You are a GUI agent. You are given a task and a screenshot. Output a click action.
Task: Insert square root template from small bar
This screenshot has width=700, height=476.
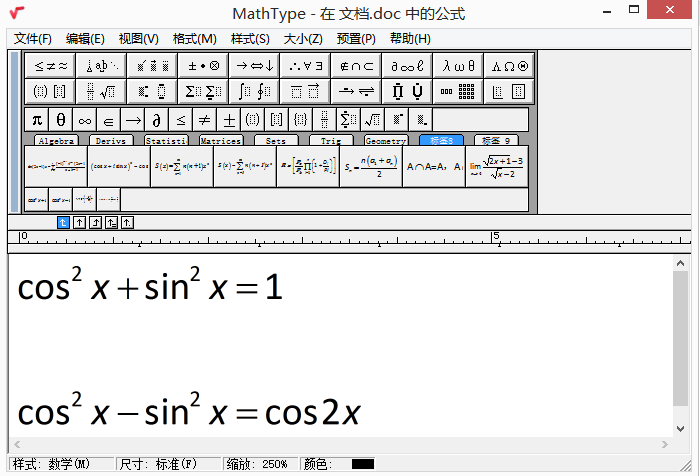372,120
